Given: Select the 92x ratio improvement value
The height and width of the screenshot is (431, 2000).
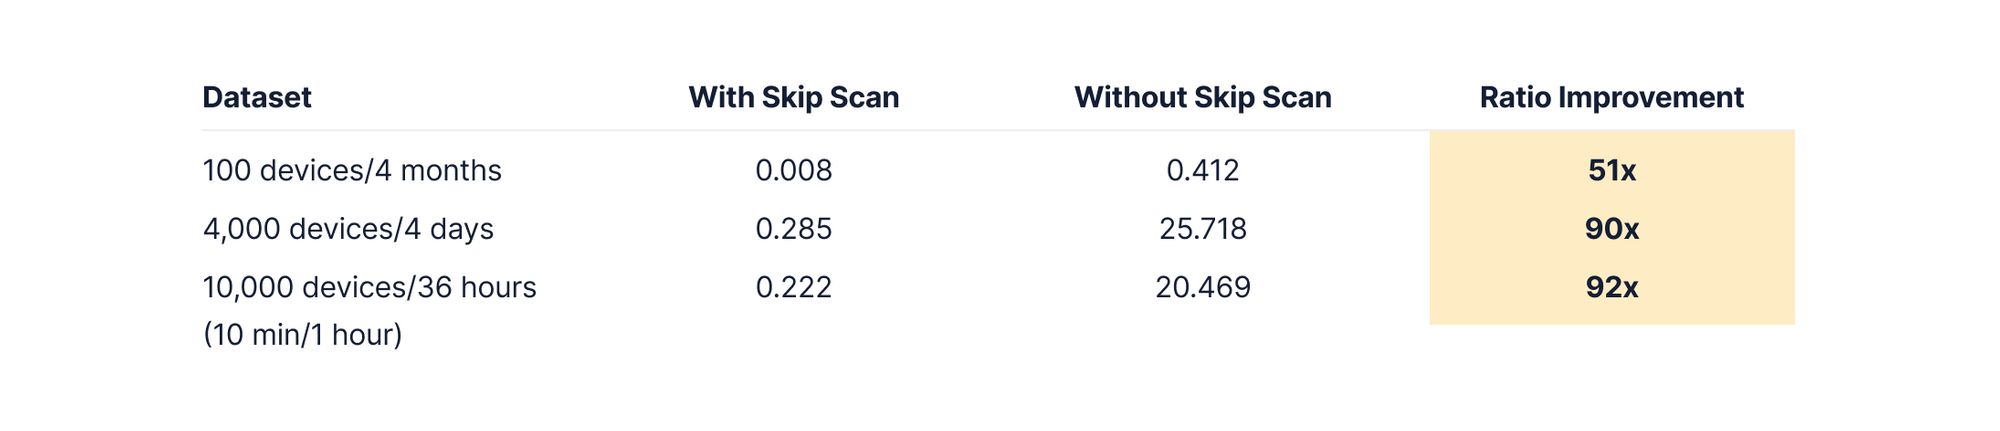Looking at the screenshot, I should pos(1611,287).
